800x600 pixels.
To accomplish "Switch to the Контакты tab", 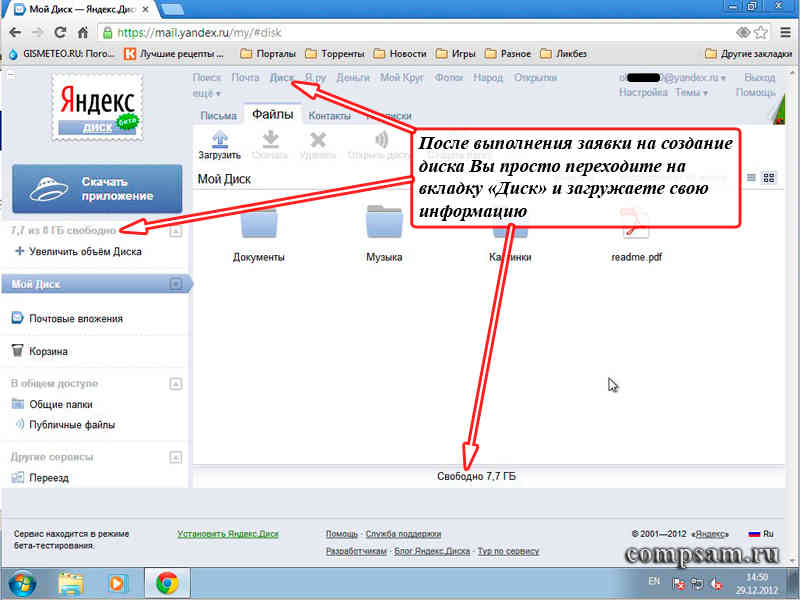I will click(x=330, y=116).
